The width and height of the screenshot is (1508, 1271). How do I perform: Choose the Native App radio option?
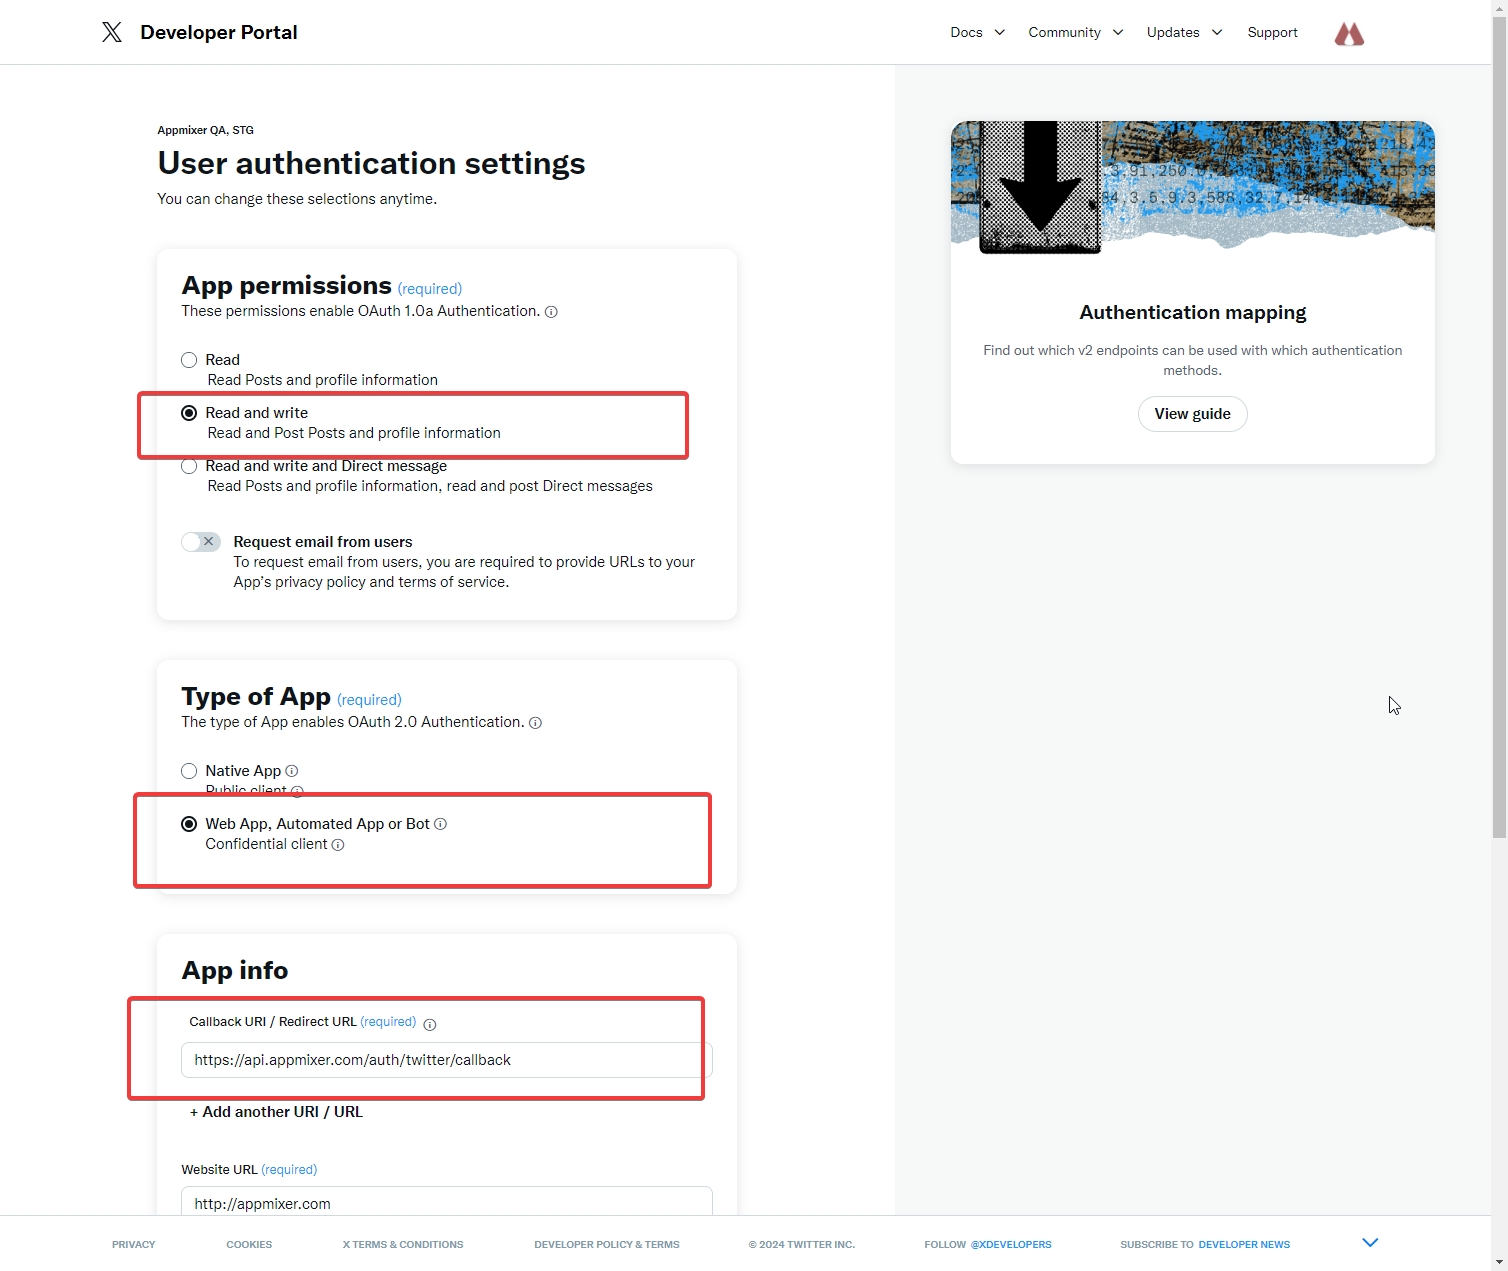[x=189, y=771]
